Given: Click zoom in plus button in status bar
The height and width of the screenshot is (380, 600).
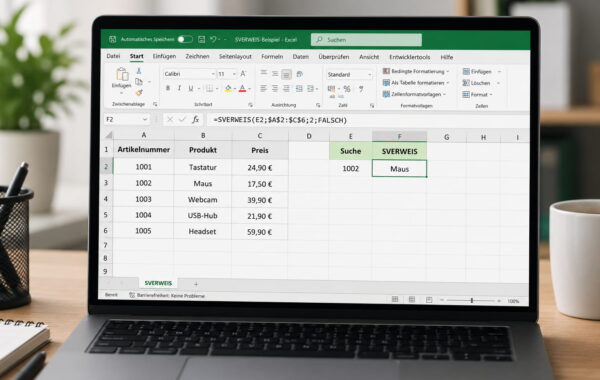Looking at the screenshot, I should tap(499, 301).
